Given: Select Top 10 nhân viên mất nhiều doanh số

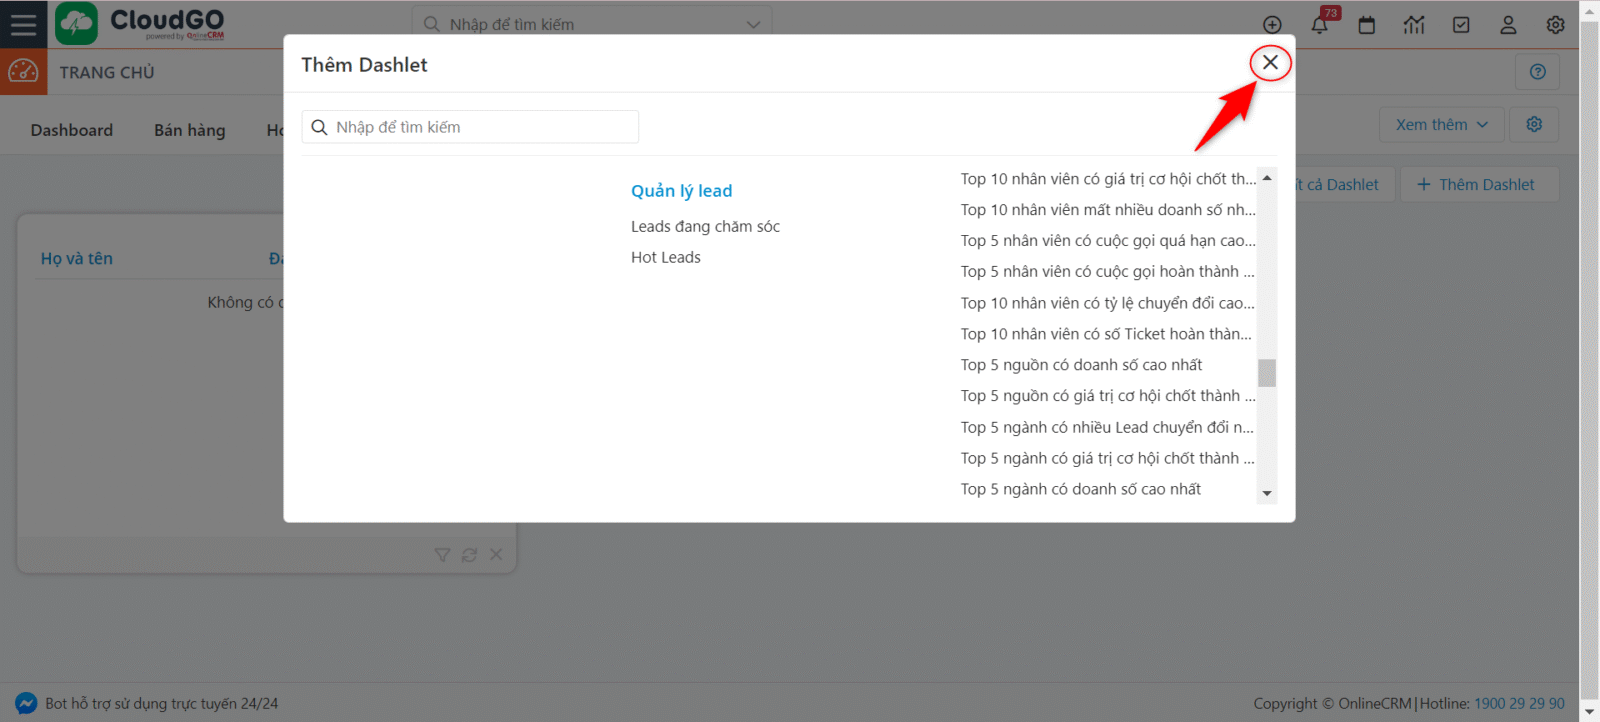Looking at the screenshot, I should [1108, 210].
